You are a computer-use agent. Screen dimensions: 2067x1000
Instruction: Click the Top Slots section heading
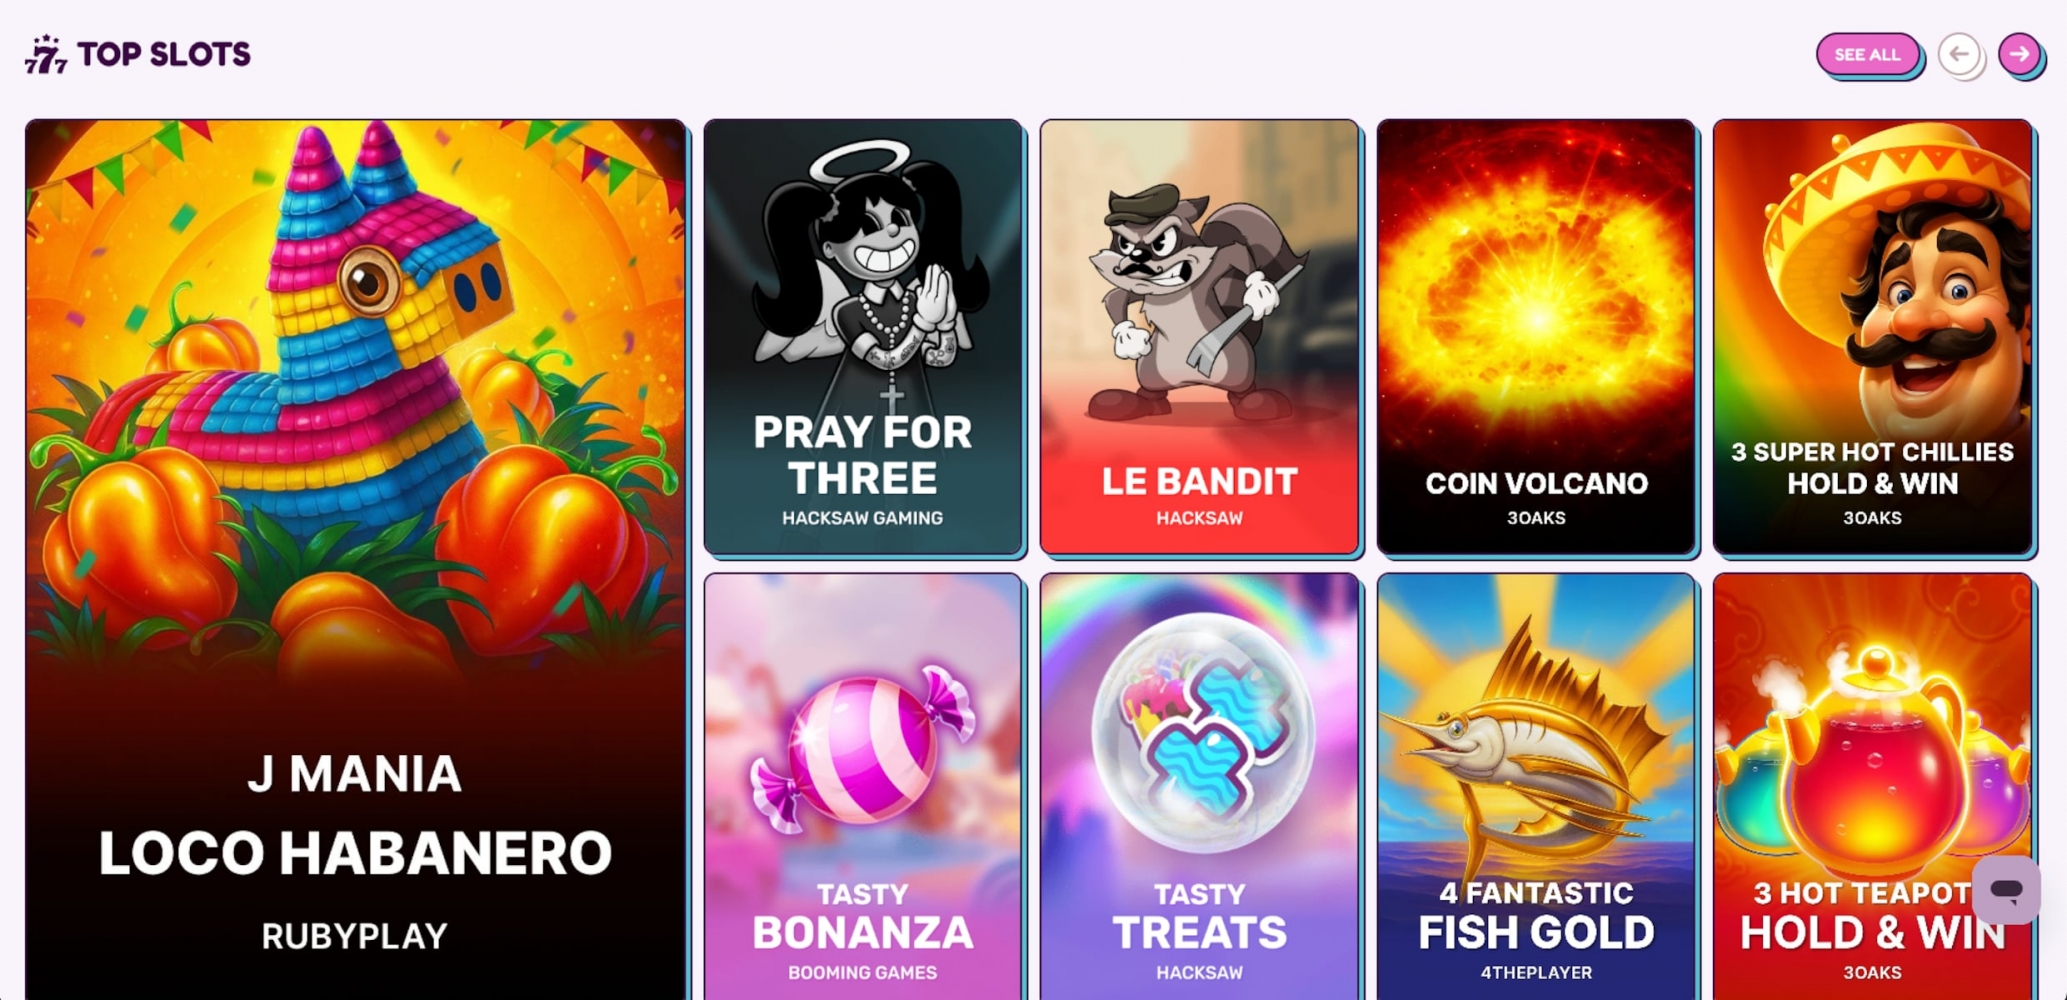tap(164, 54)
